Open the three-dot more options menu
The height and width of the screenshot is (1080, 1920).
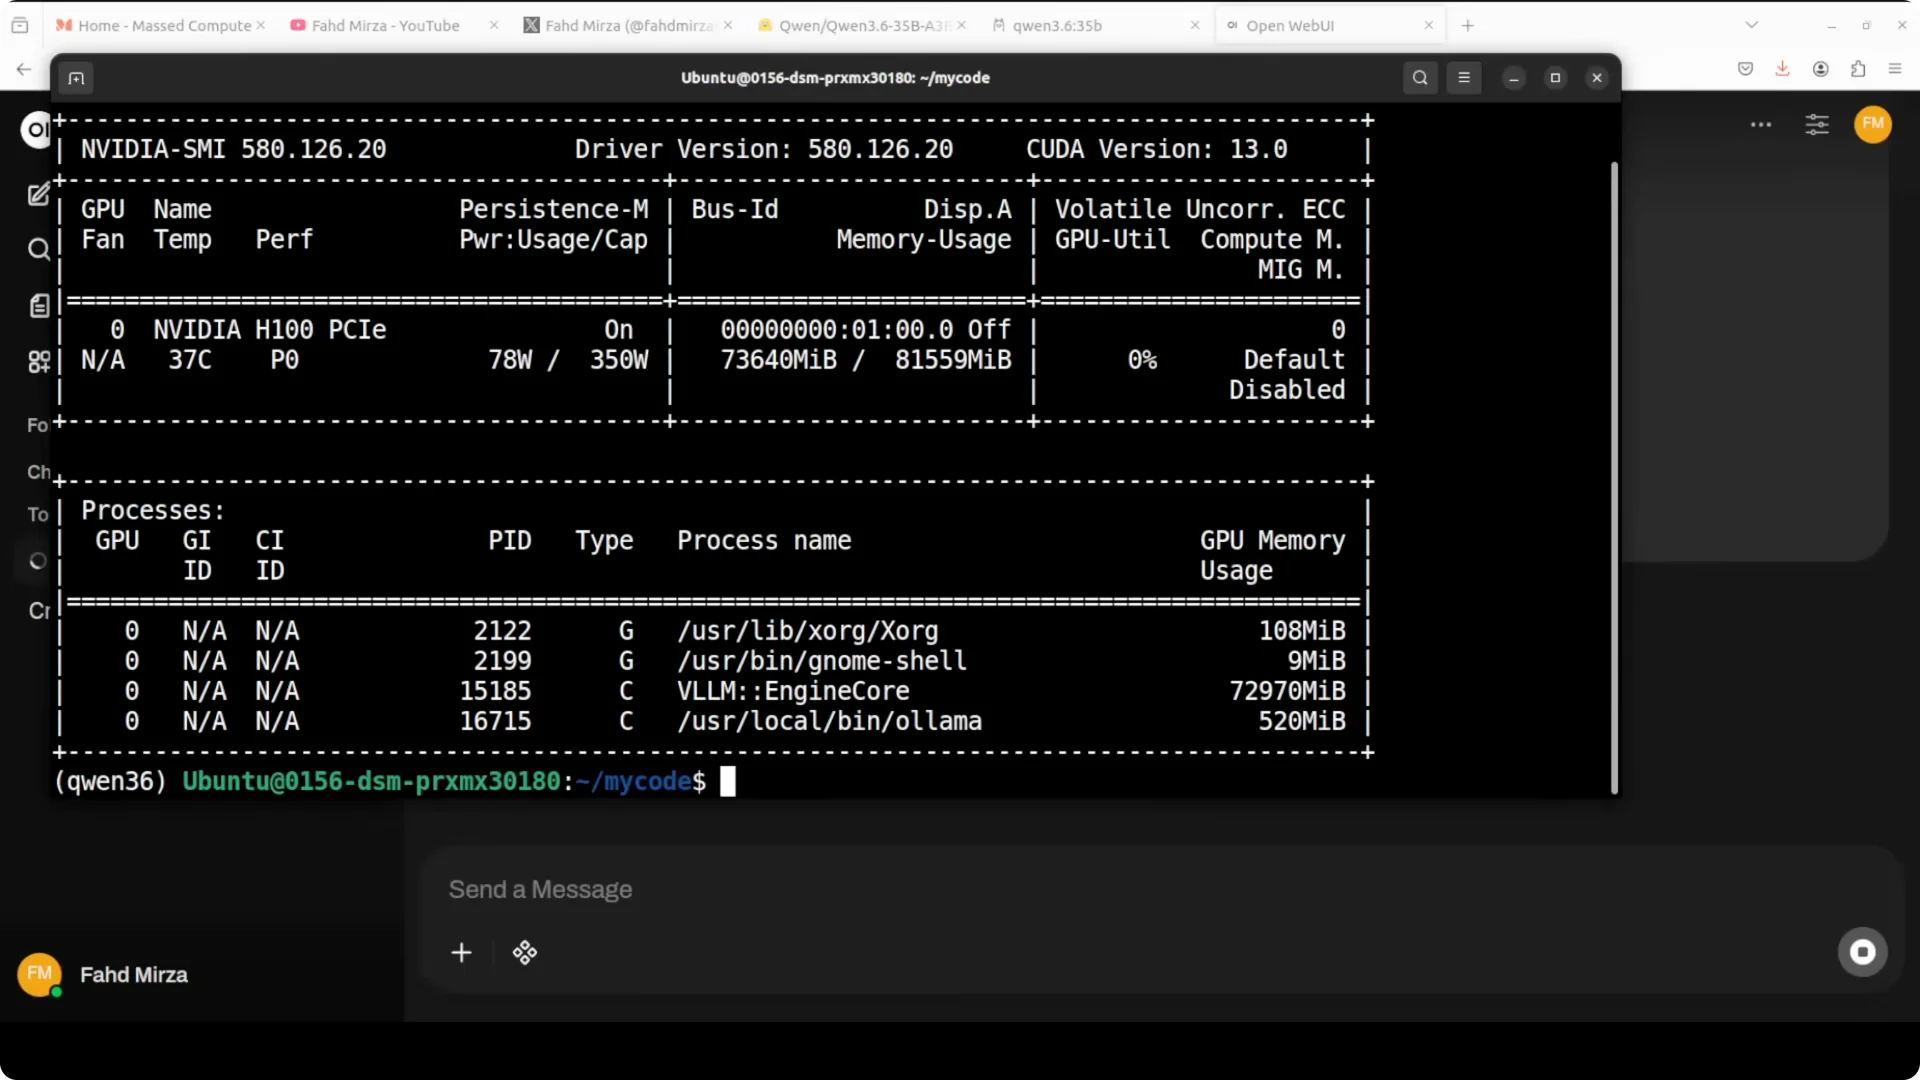1761,124
